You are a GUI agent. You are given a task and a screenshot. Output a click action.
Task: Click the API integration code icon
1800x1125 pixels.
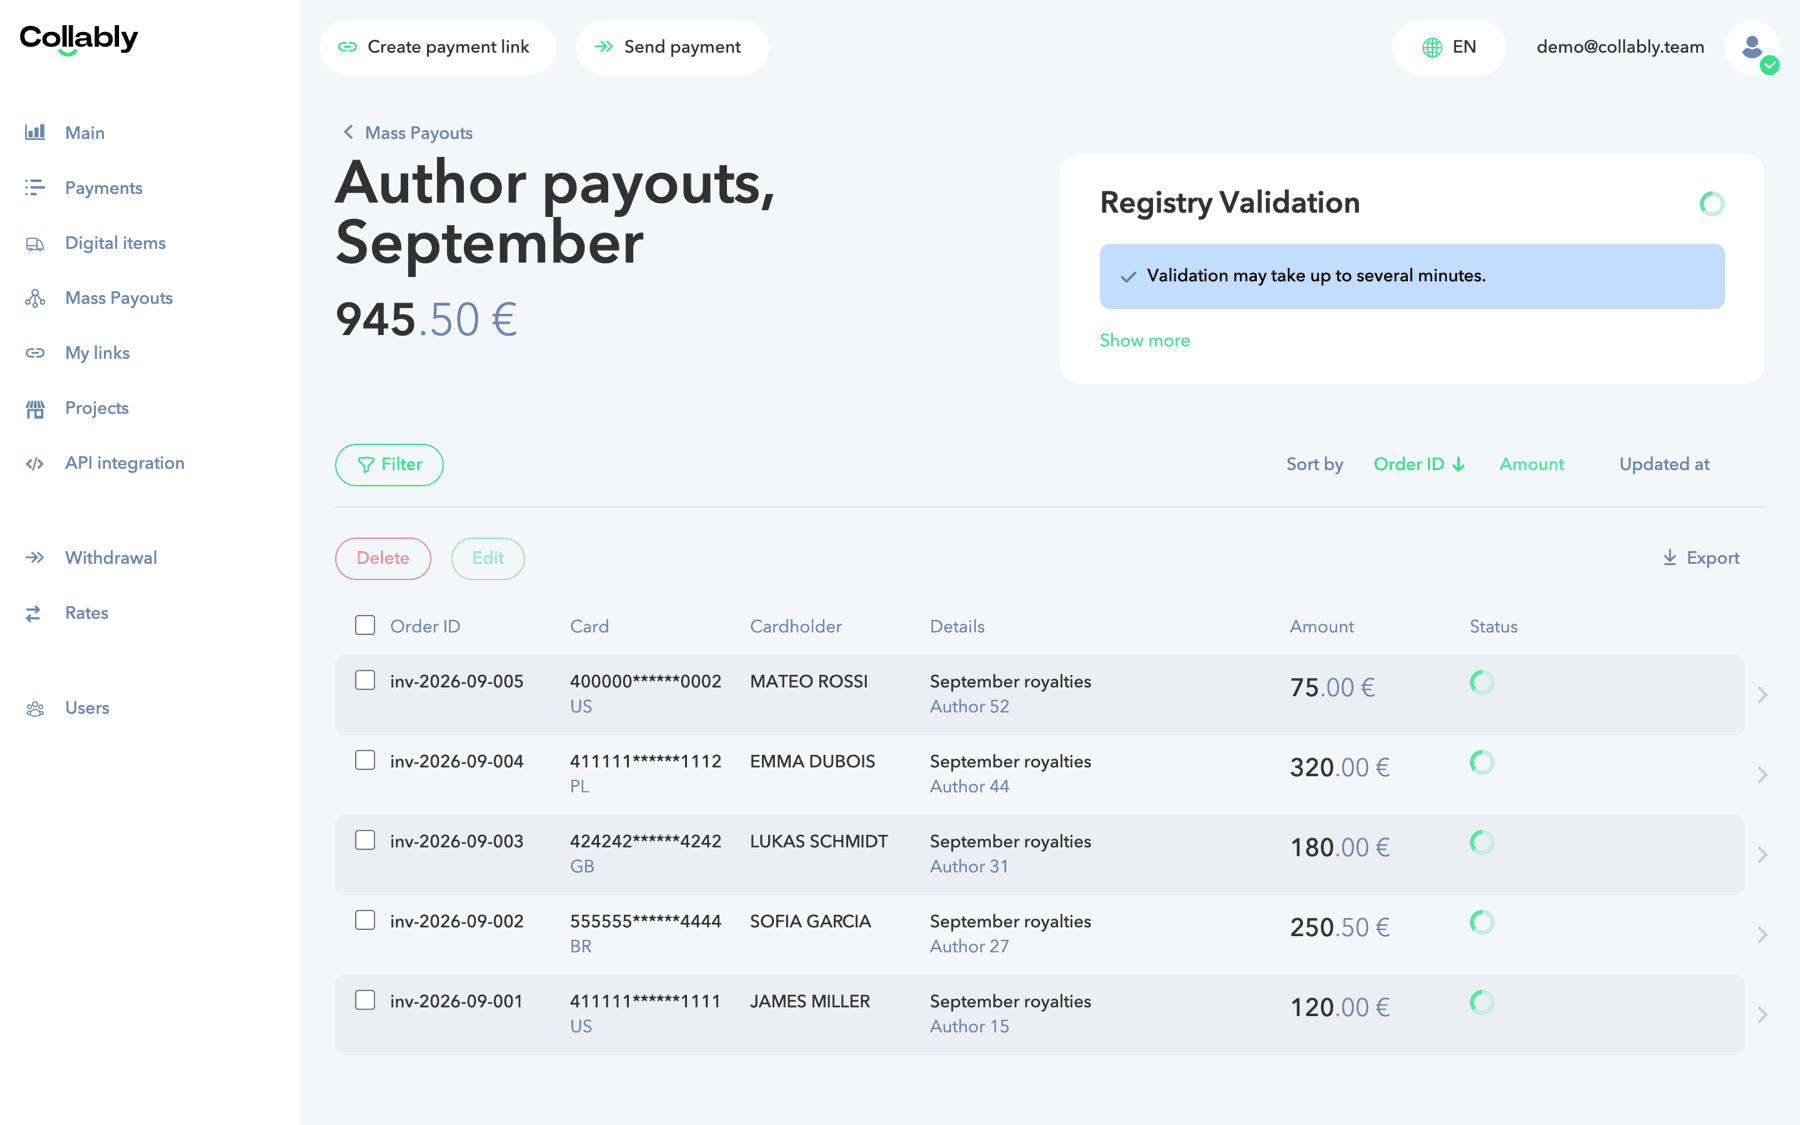tap(35, 463)
